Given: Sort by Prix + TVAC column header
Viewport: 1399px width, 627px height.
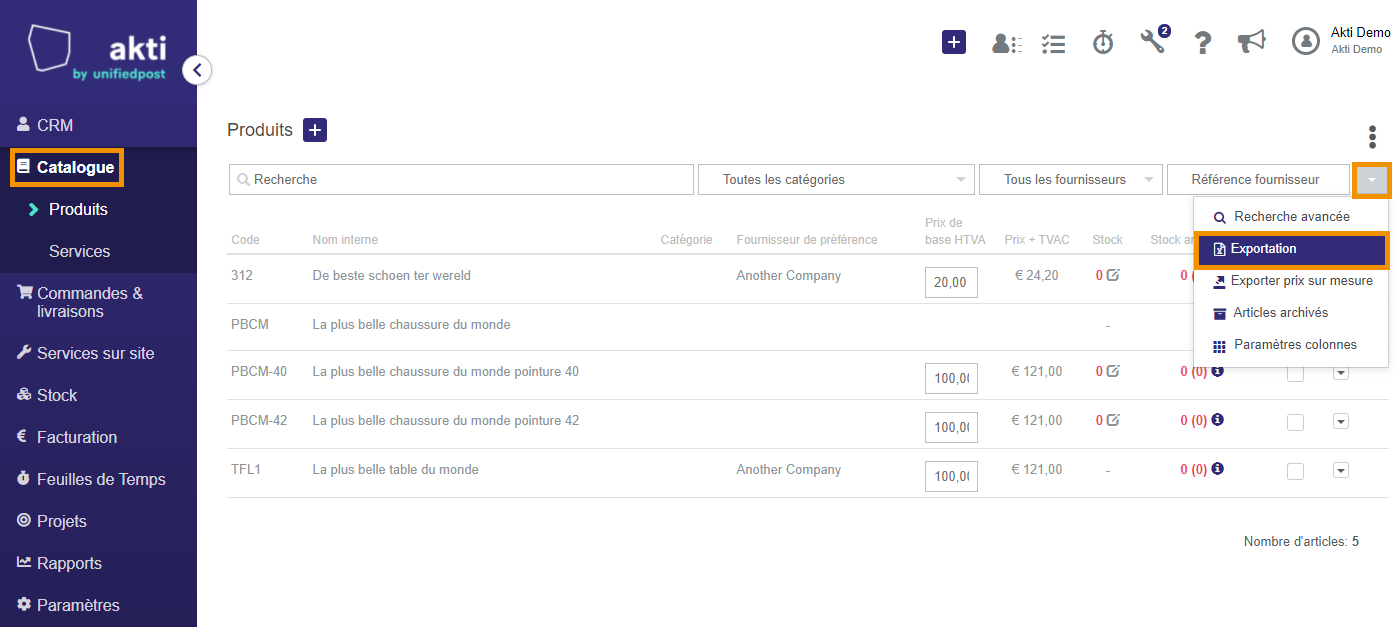Looking at the screenshot, I should (x=1037, y=240).
